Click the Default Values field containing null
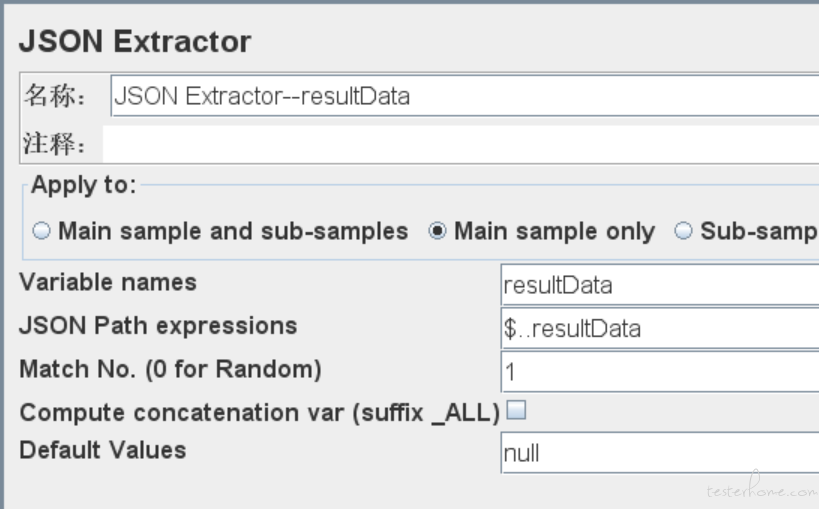 [x=660, y=453]
